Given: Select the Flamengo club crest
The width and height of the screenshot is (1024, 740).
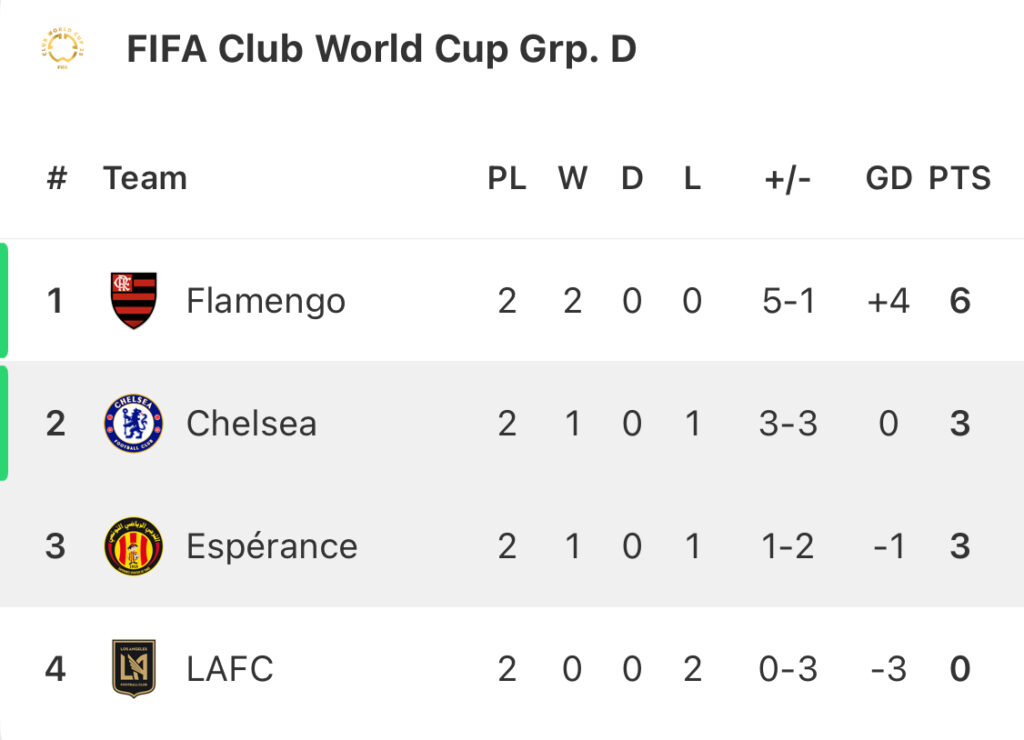Looking at the screenshot, I should (x=134, y=300).
